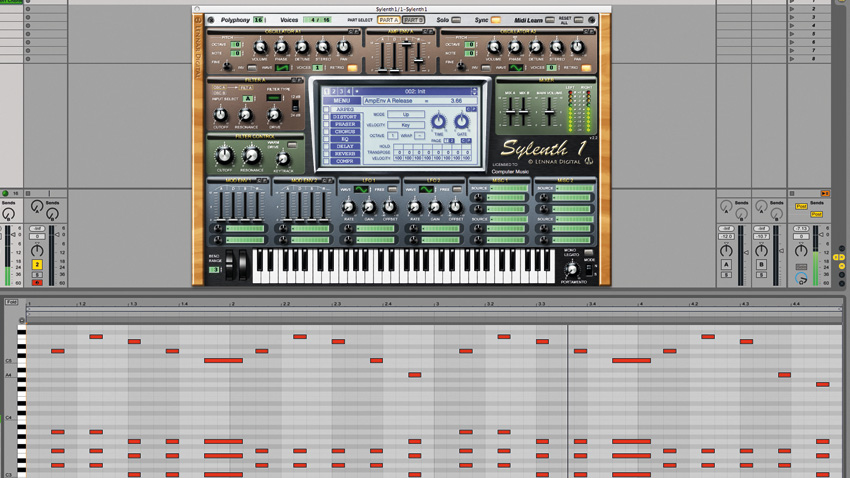Click the Amp Env A Sustain slider
This screenshot has height=478, width=850.
pyautogui.click(x=407, y=56)
